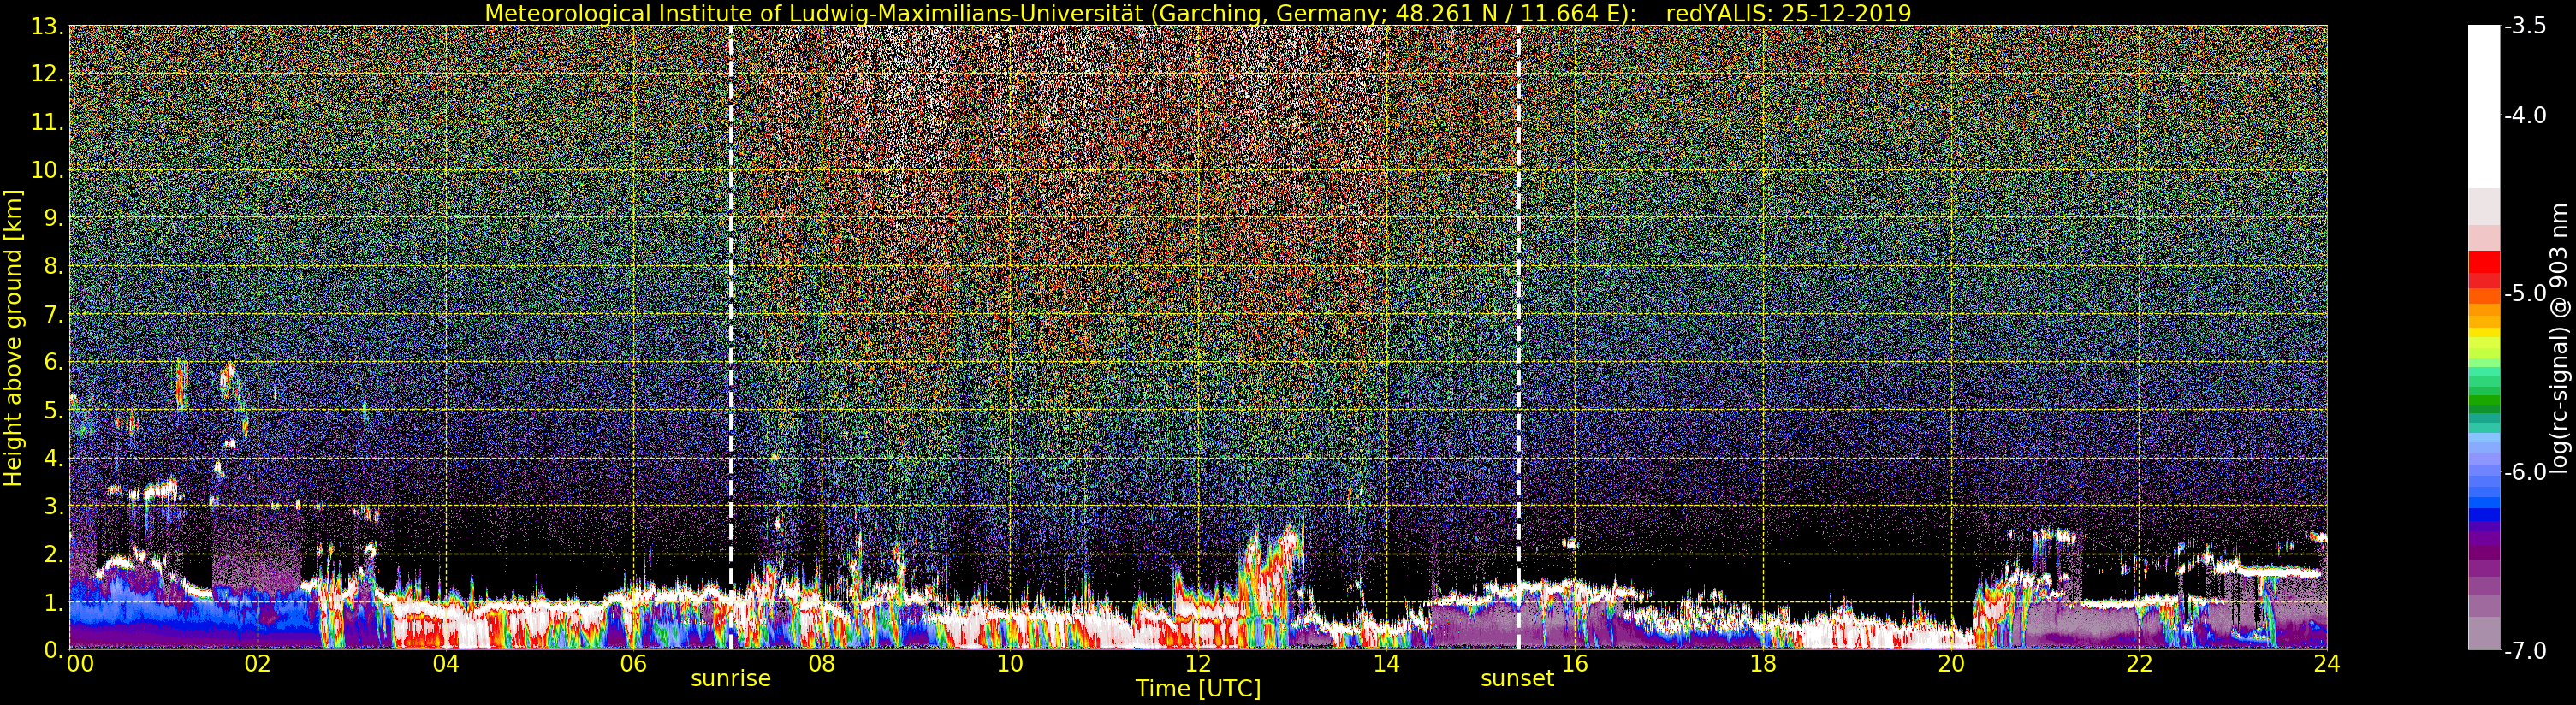2576x705 pixels.
Task: Click the '0.' height axis tick label
Action: 54,650
